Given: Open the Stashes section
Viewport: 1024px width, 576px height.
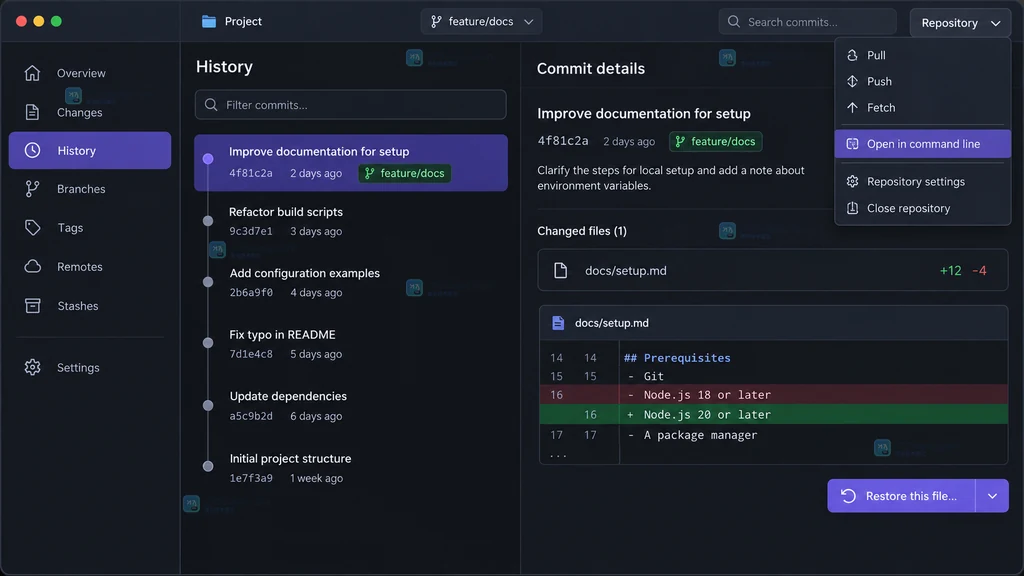Looking at the screenshot, I should (89, 306).
